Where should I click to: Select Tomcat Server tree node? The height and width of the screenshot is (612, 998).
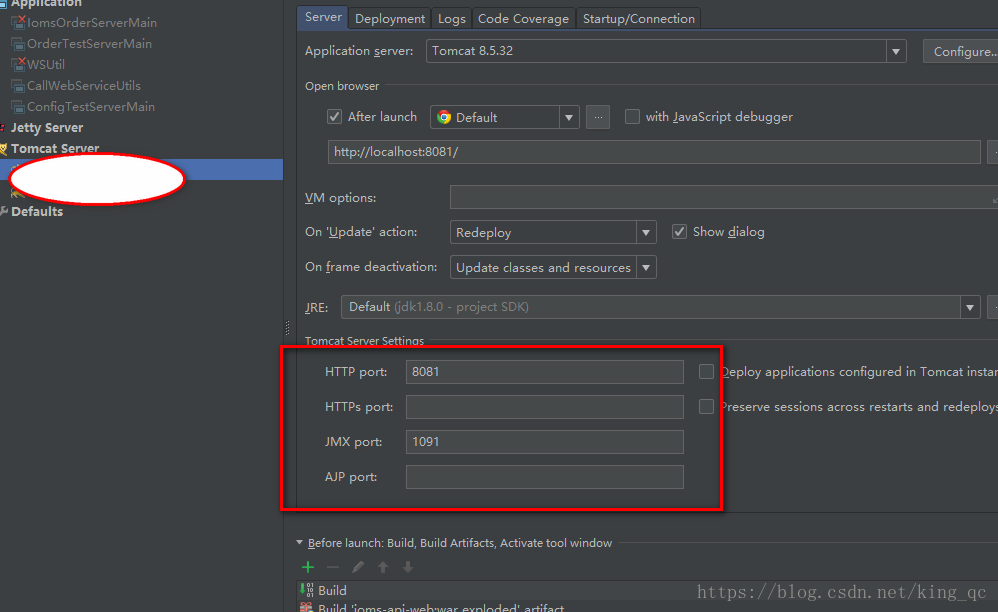(55, 148)
